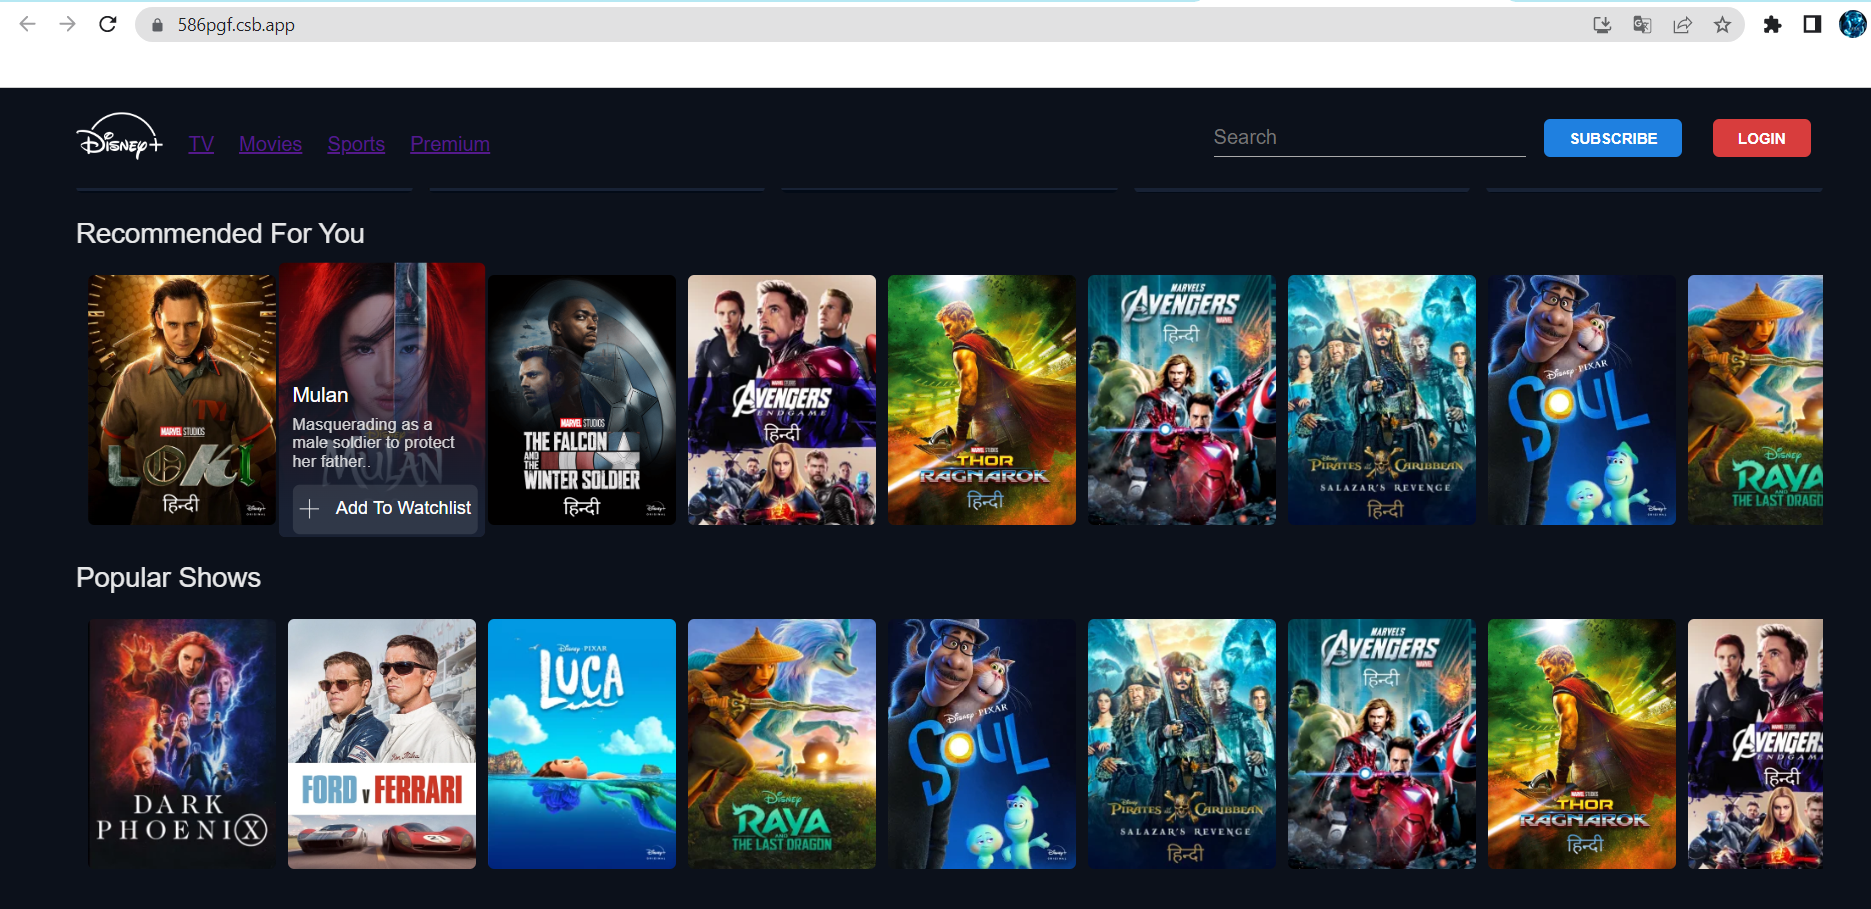Click the download icon in the toolbar
Image resolution: width=1871 pixels, height=909 pixels.
[x=1602, y=24]
